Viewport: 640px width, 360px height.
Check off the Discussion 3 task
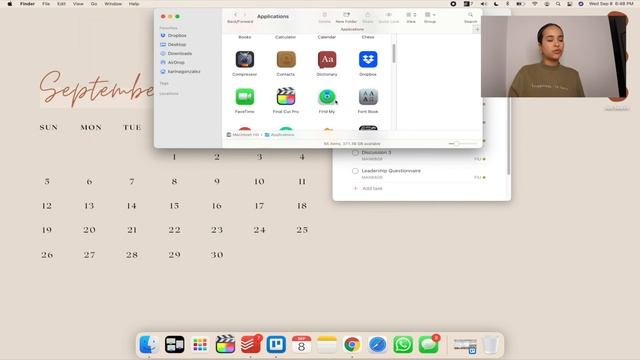coord(355,153)
